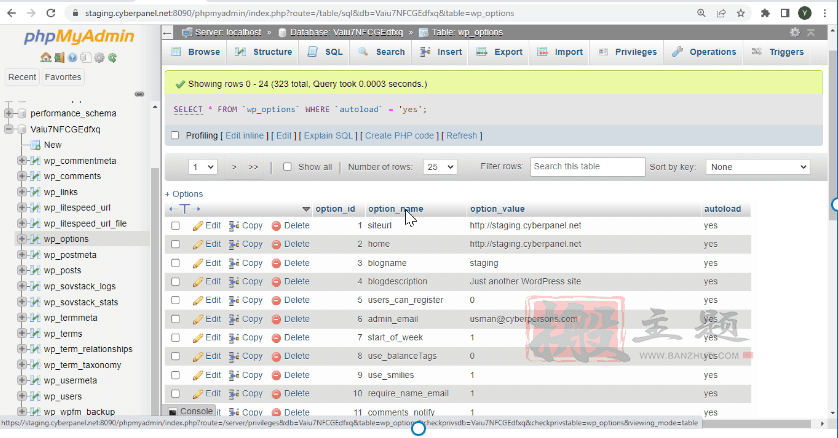
Task: Click Copy icon for use_balanceTags row
Action: click(234, 356)
